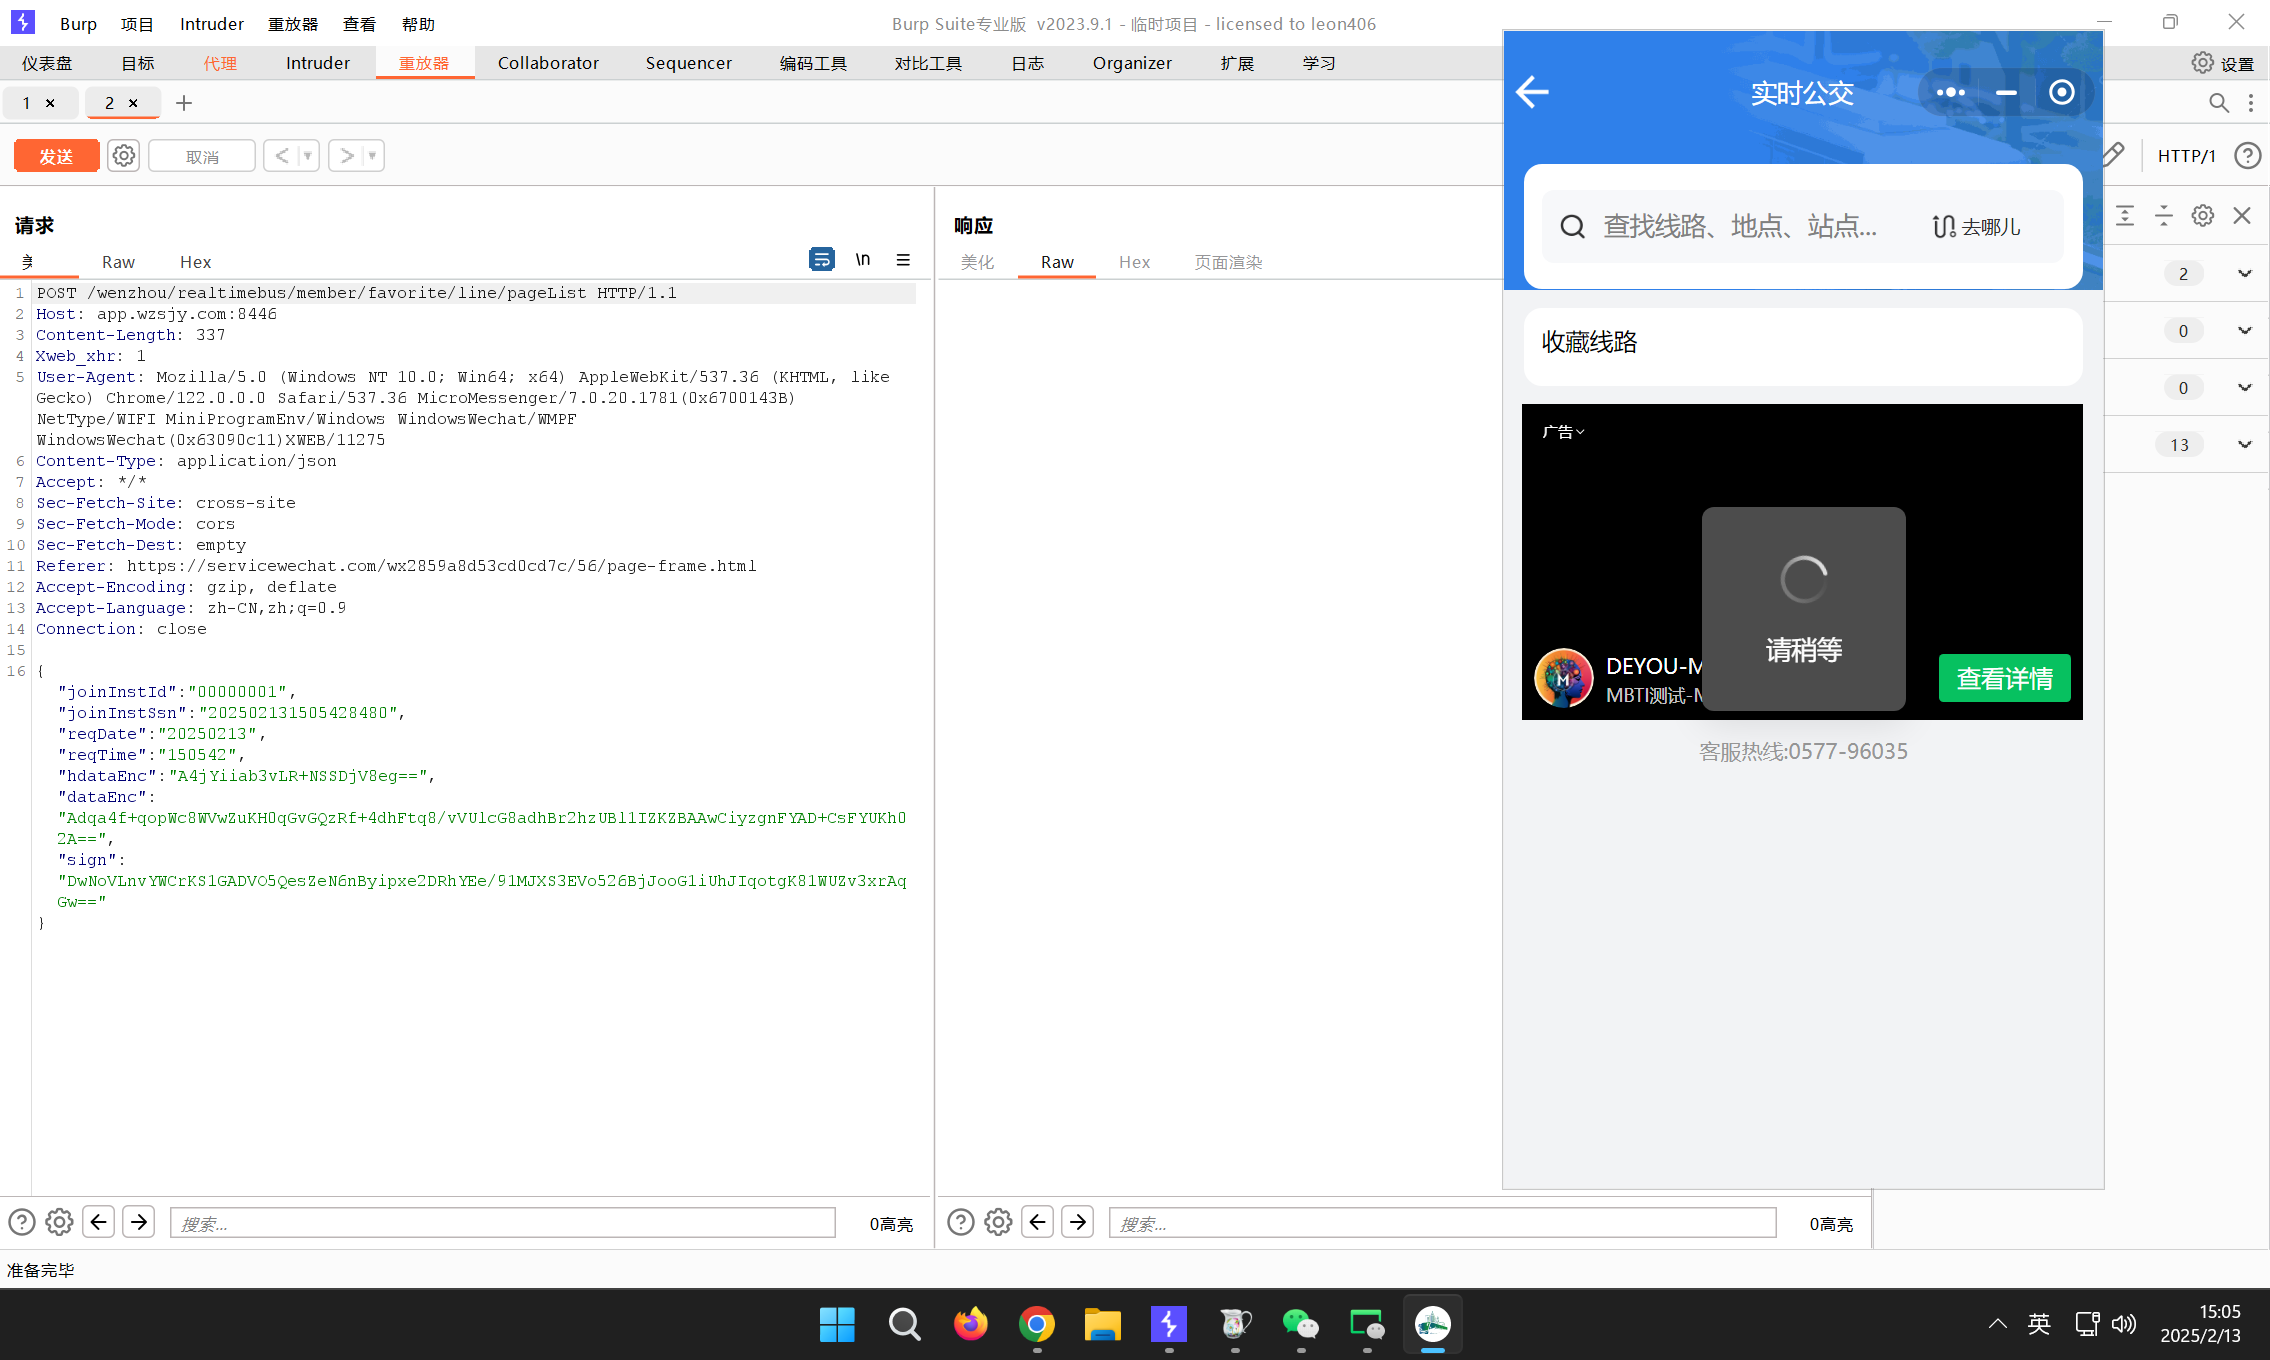The height and width of the screenshot is (1360, 2270).
Task: Click the request search input field
Action: pos(502,1223)
